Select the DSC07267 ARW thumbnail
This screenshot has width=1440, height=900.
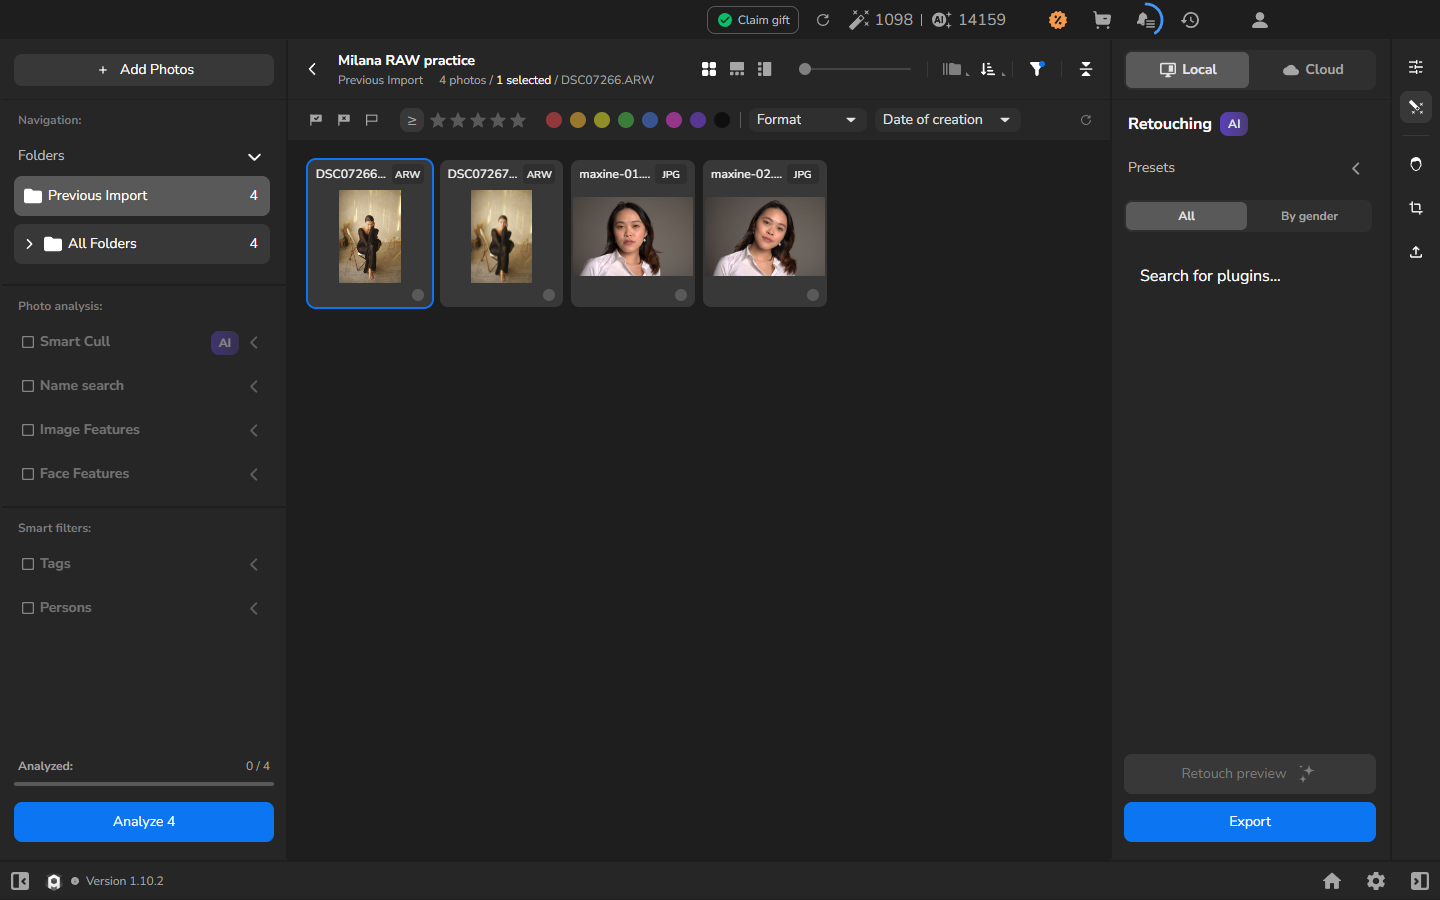click(501, 234)
